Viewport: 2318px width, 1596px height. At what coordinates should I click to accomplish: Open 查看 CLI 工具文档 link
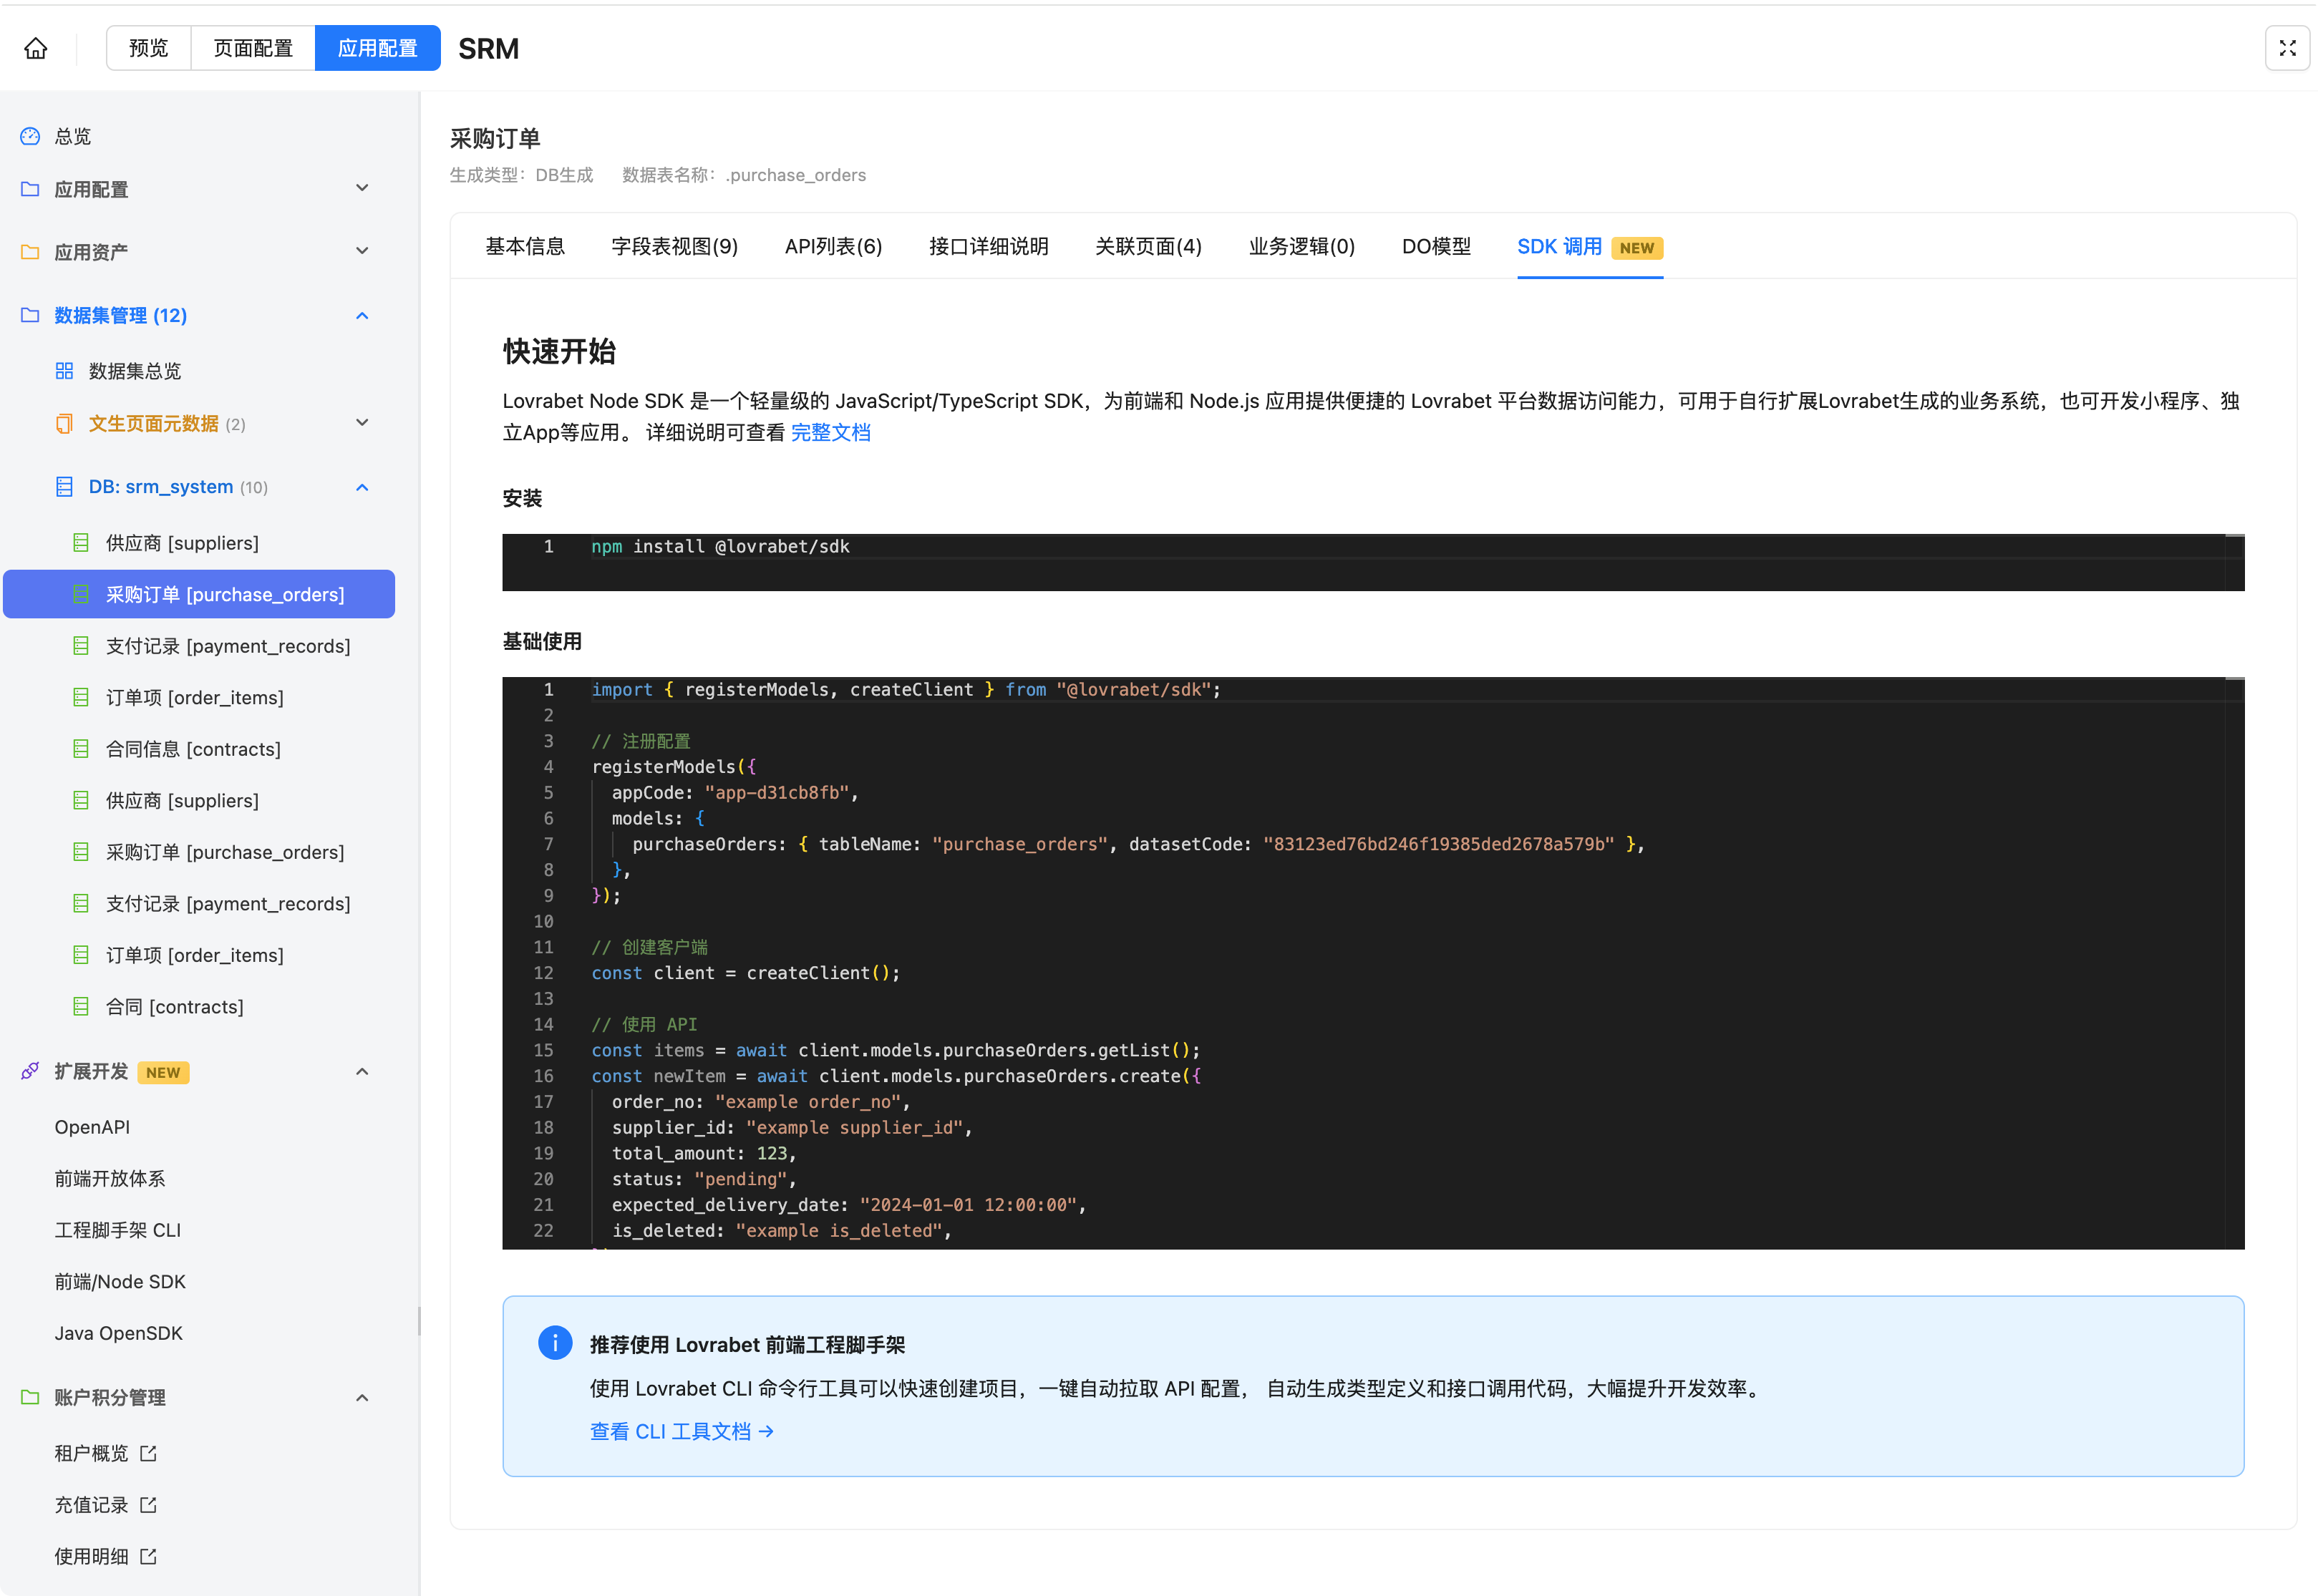(x=682, y=1431)
